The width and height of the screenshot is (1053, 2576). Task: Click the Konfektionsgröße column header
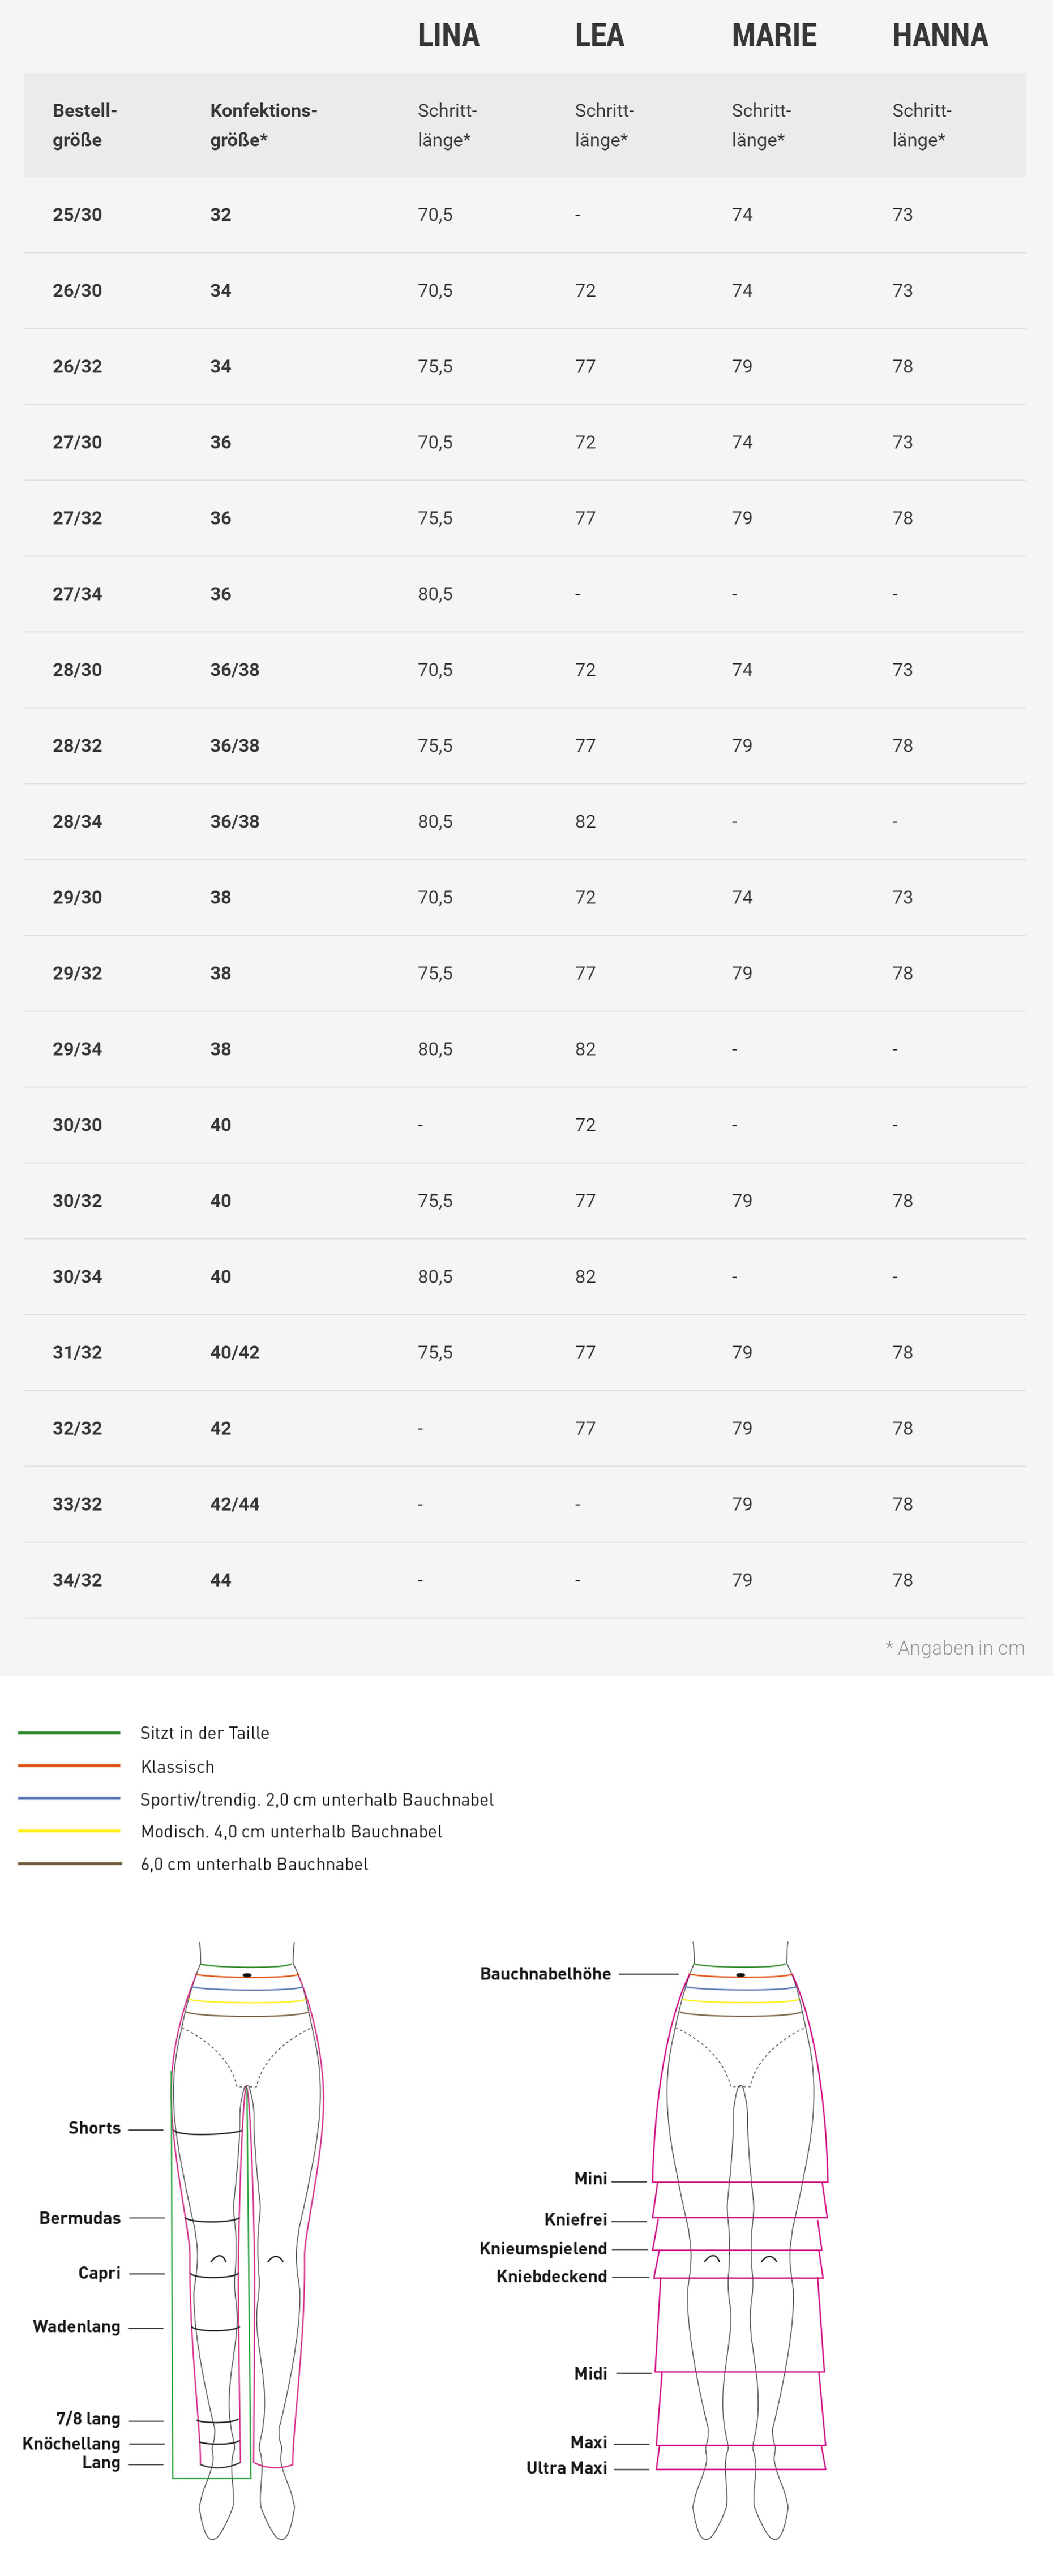point(263,125)
